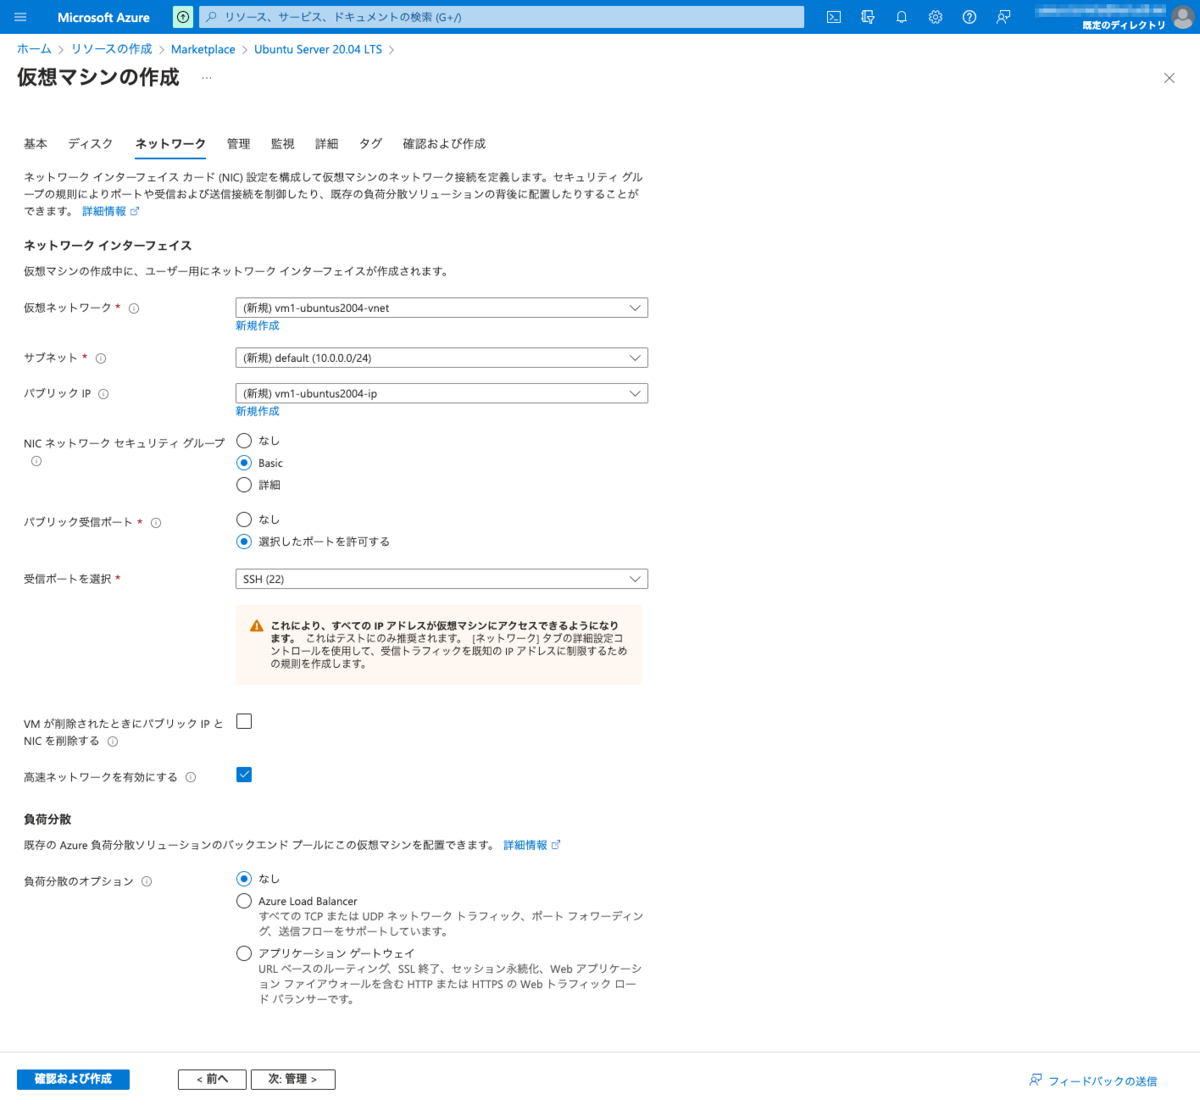Open portal settings gear
Viewport: 1200px width, 1111px height.
(935, 17)
